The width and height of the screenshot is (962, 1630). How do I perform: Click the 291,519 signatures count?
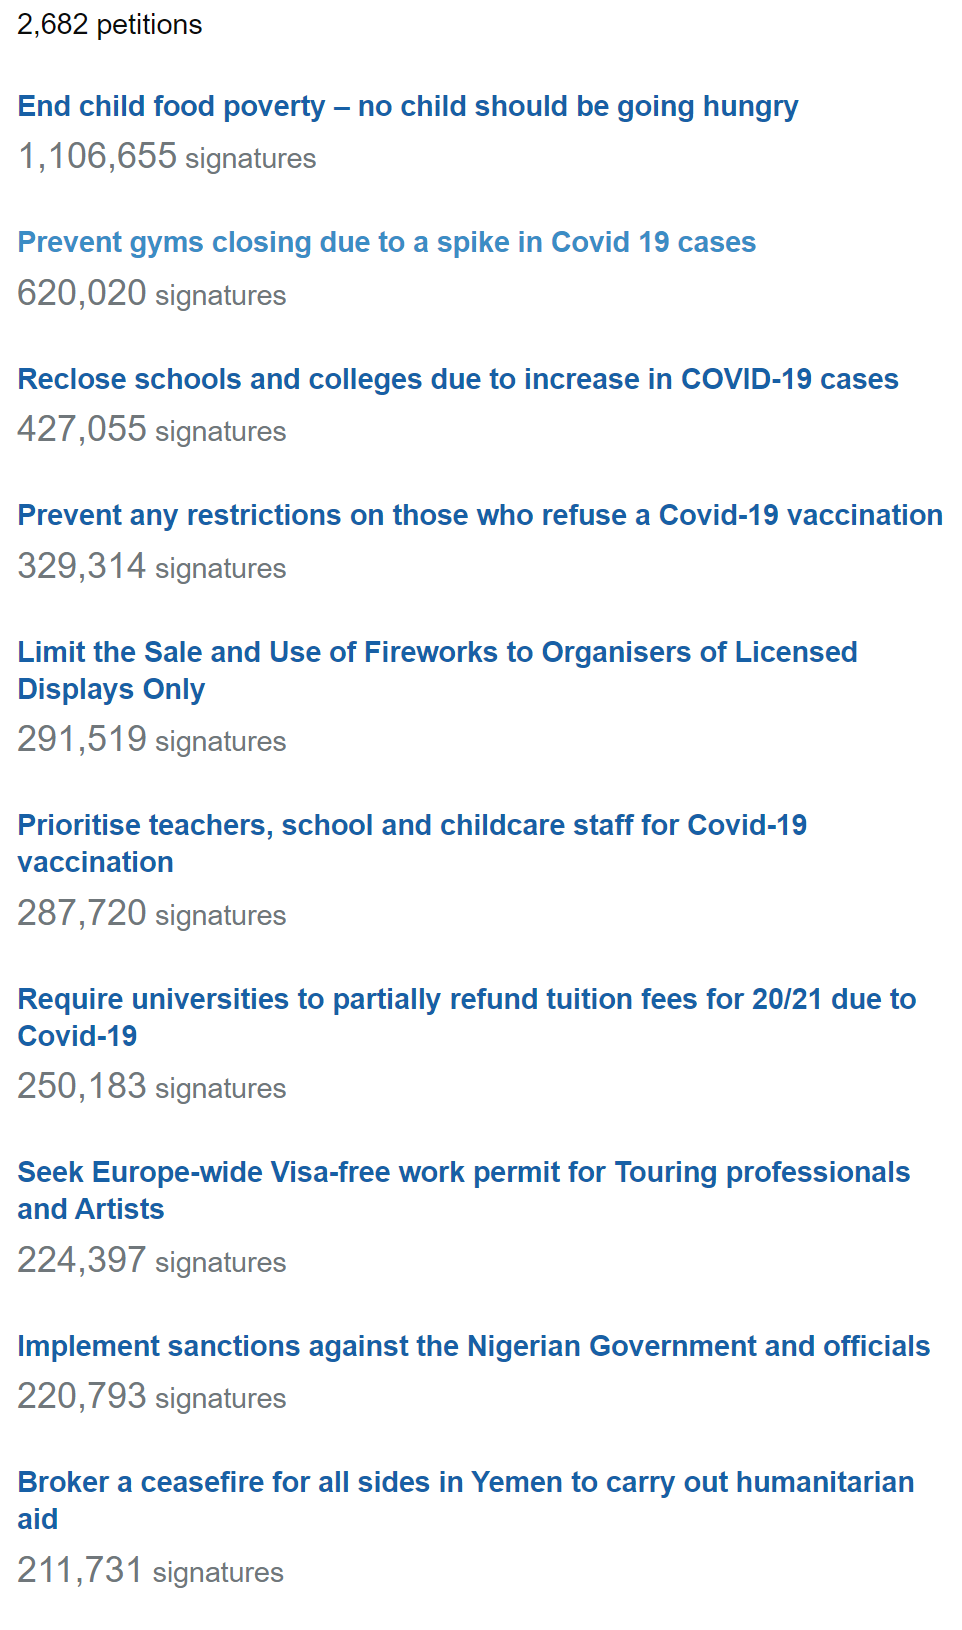pyautogui.click(x=151, y=741)
